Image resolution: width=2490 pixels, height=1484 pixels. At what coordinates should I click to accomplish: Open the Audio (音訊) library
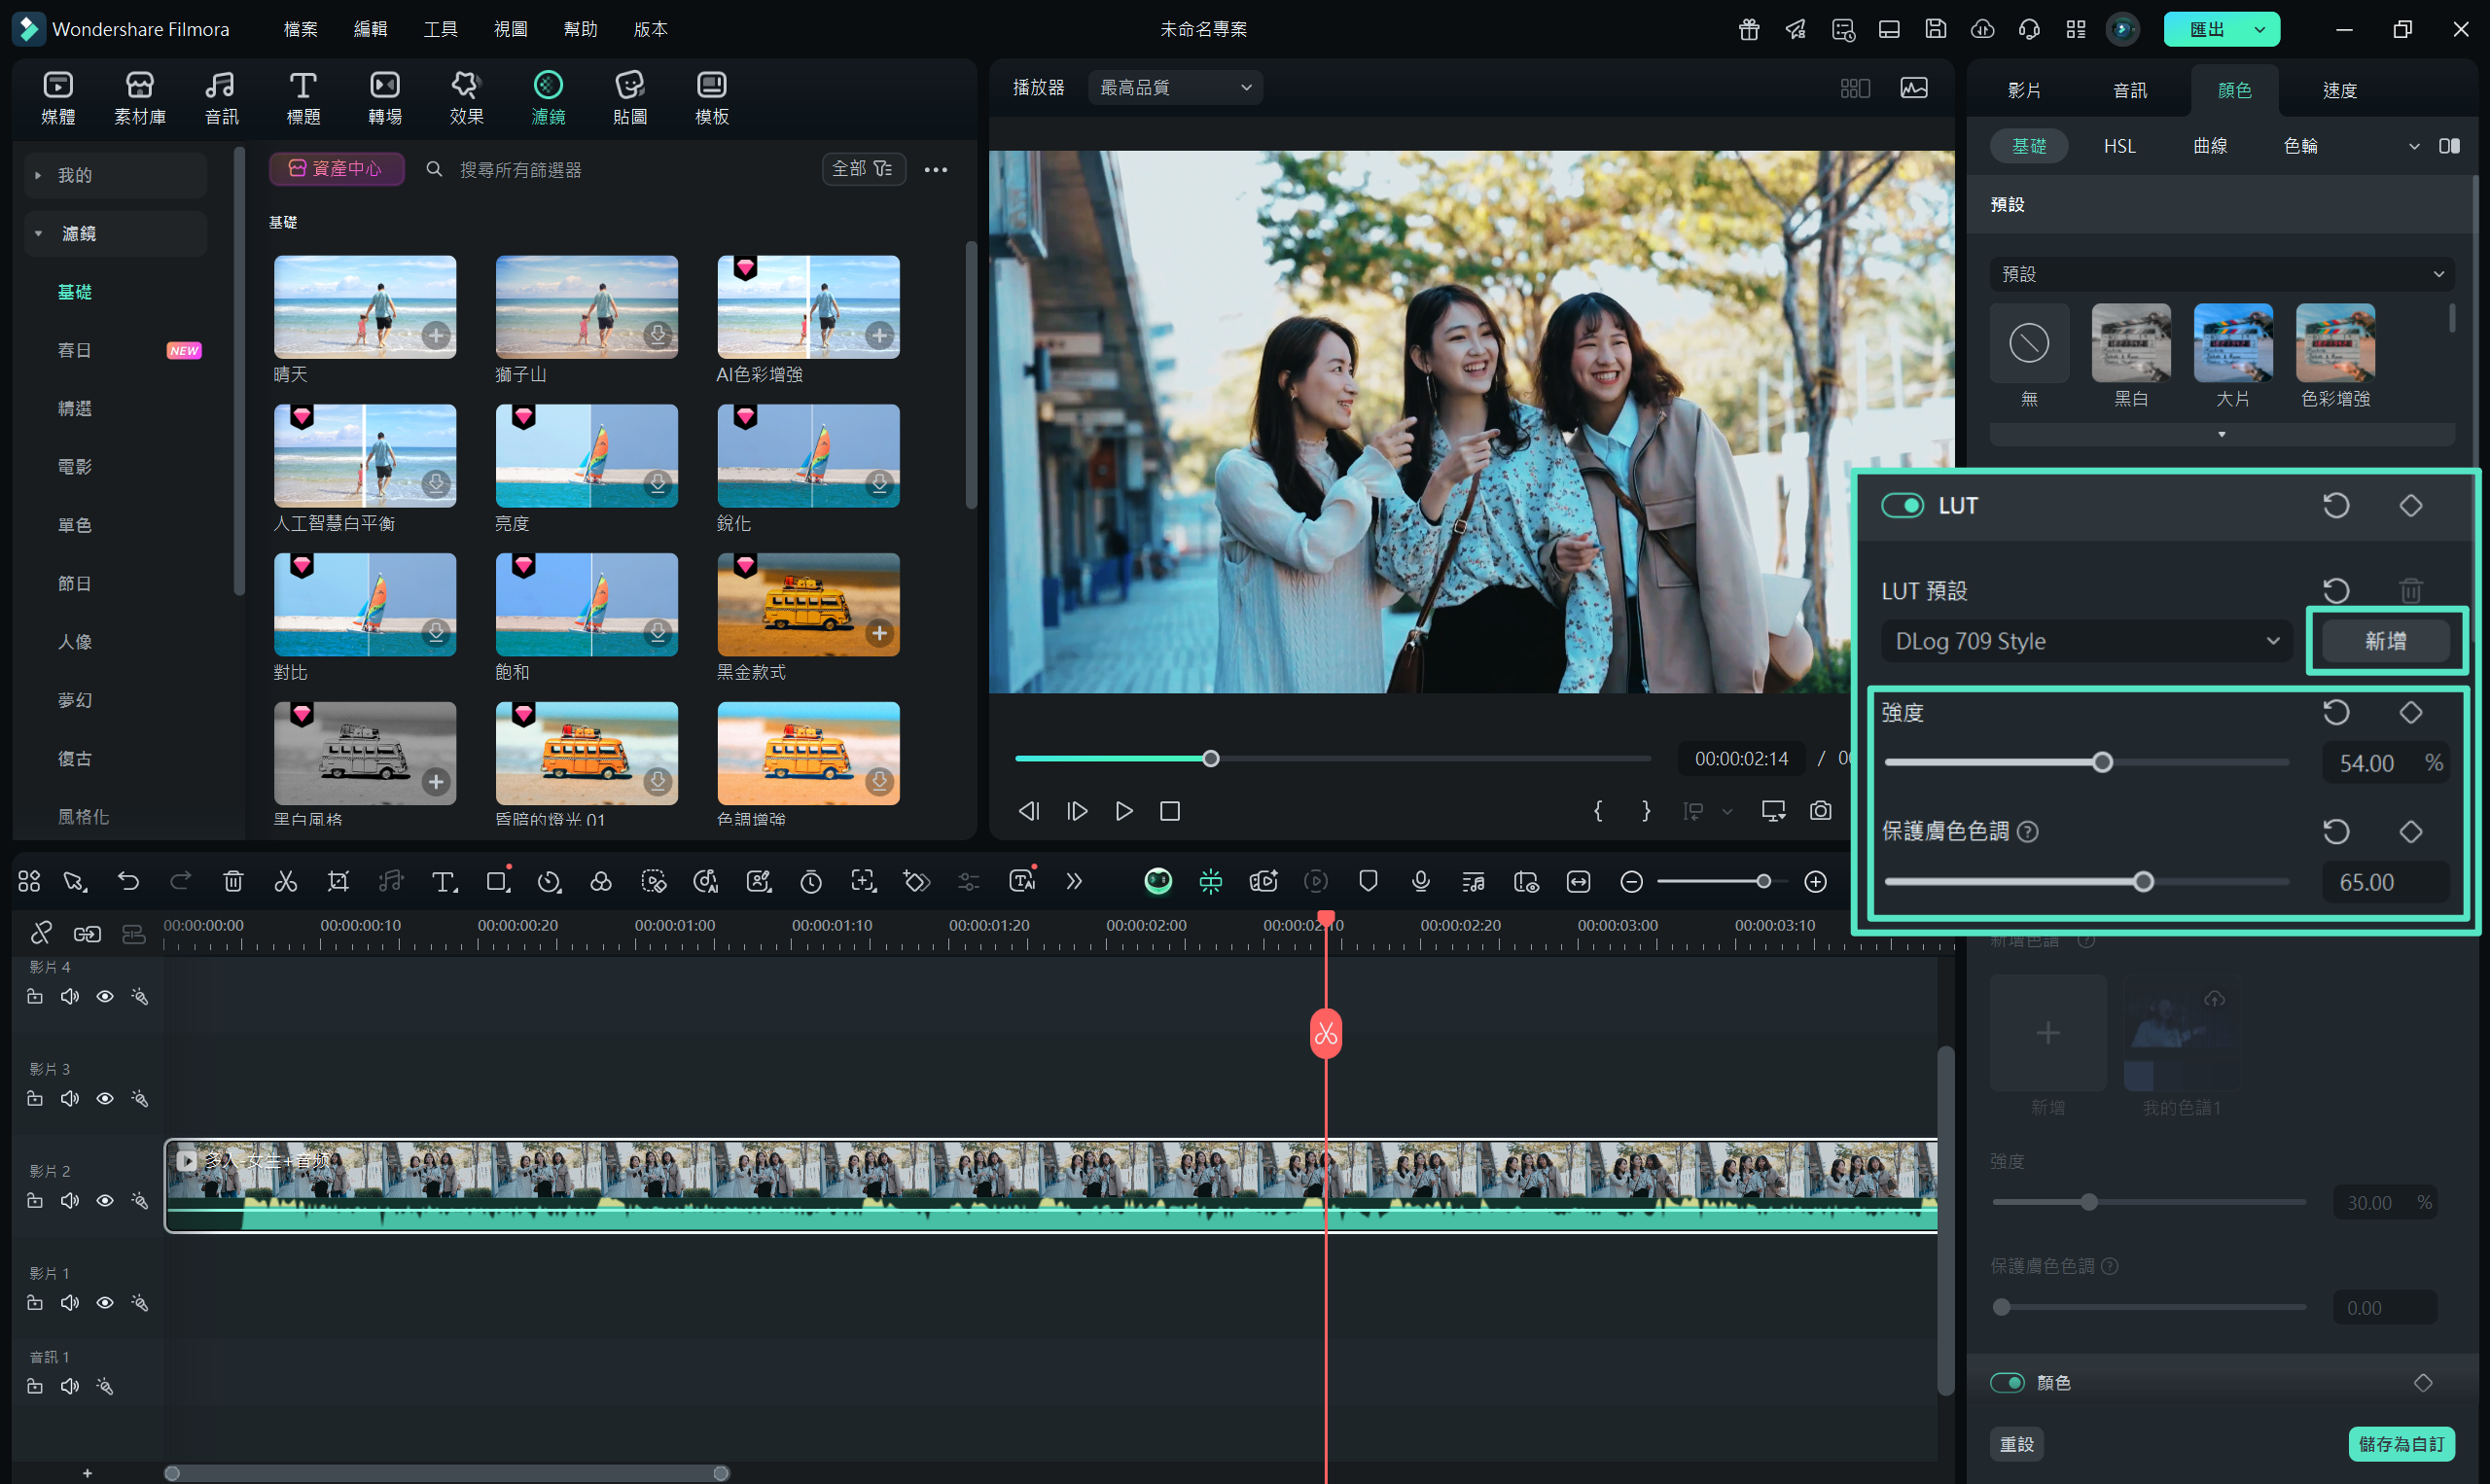pyautogui.click(x=221, y=98)
